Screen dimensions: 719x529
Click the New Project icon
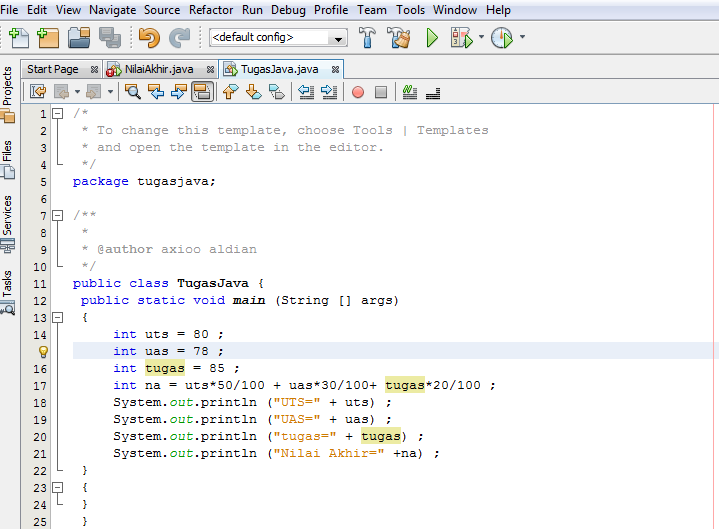48,38
